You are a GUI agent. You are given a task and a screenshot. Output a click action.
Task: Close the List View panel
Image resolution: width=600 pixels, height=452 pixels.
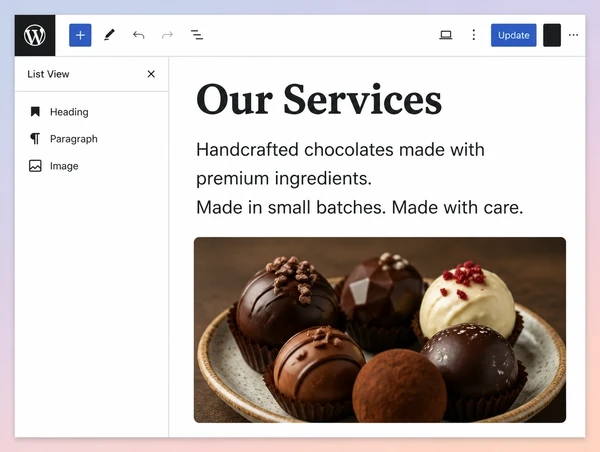pyautogui.click(x=151, y=74)
